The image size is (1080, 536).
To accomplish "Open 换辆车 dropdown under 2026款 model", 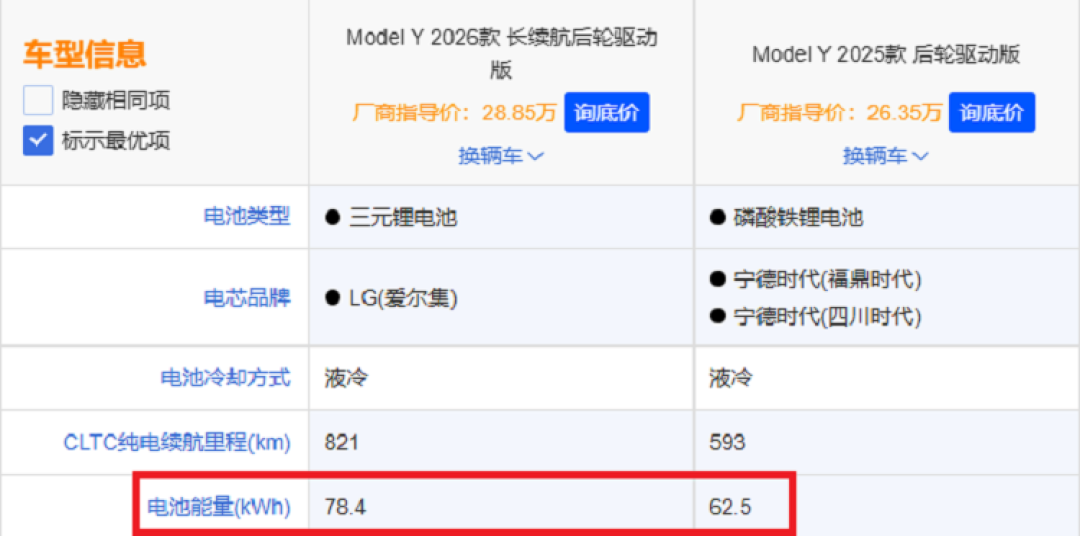I will coord(501,156).
